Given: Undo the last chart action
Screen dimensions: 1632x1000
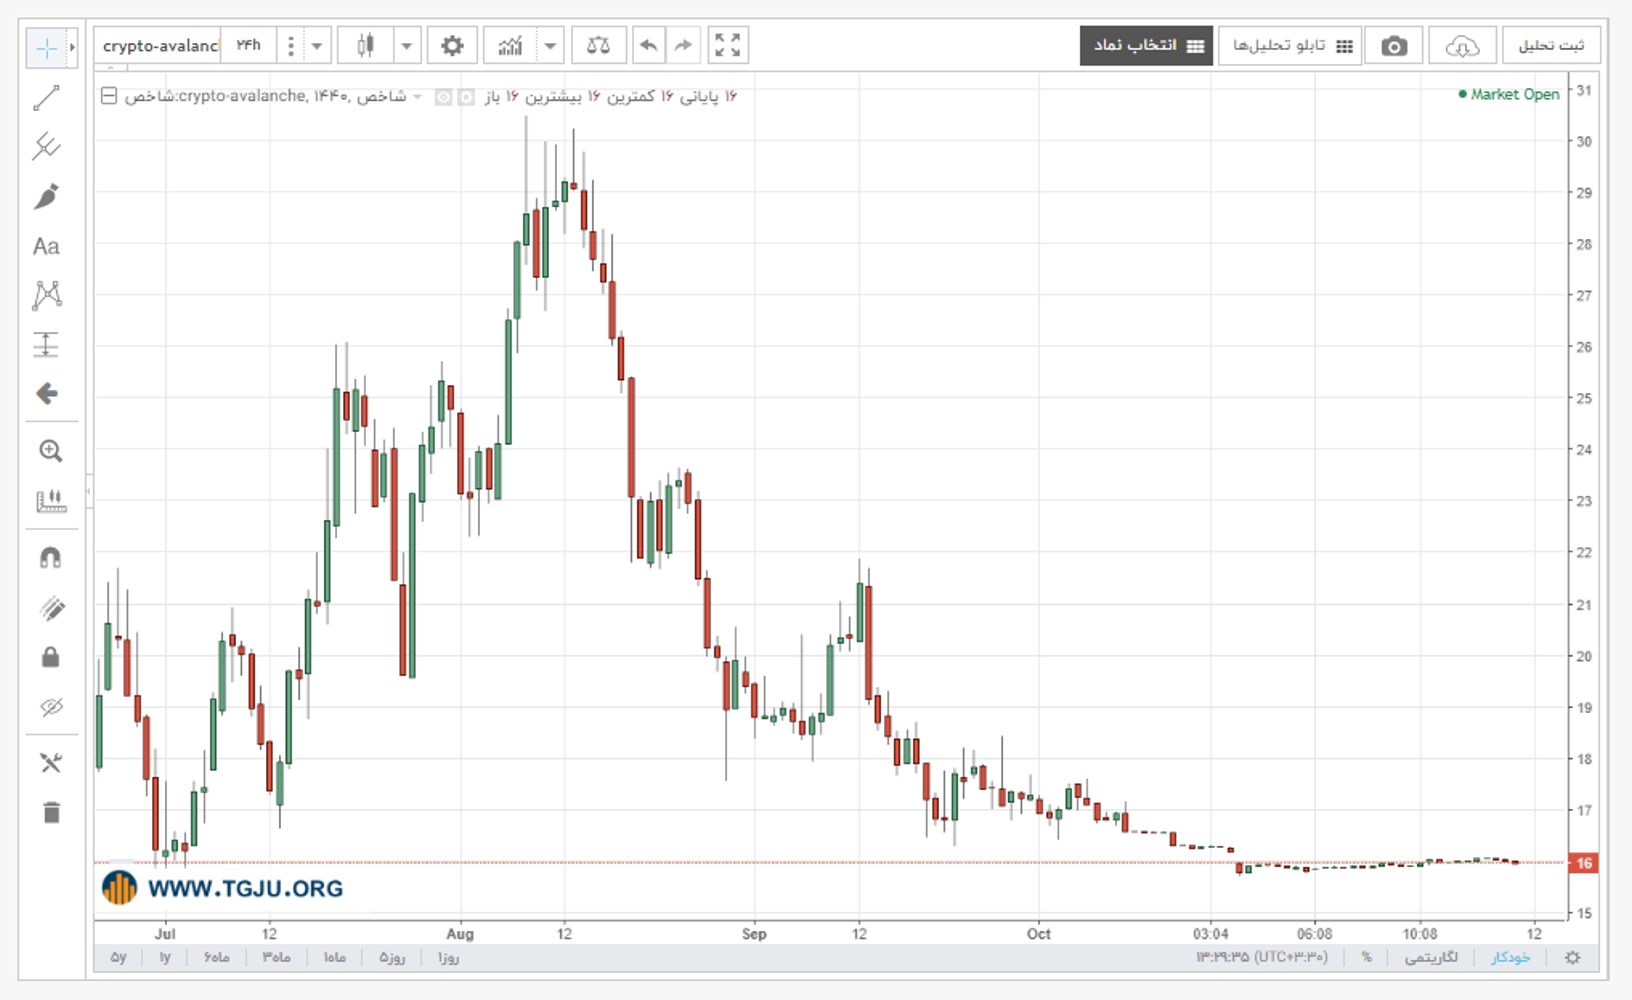Looking at the screenshot, I should tap(649, 46).
